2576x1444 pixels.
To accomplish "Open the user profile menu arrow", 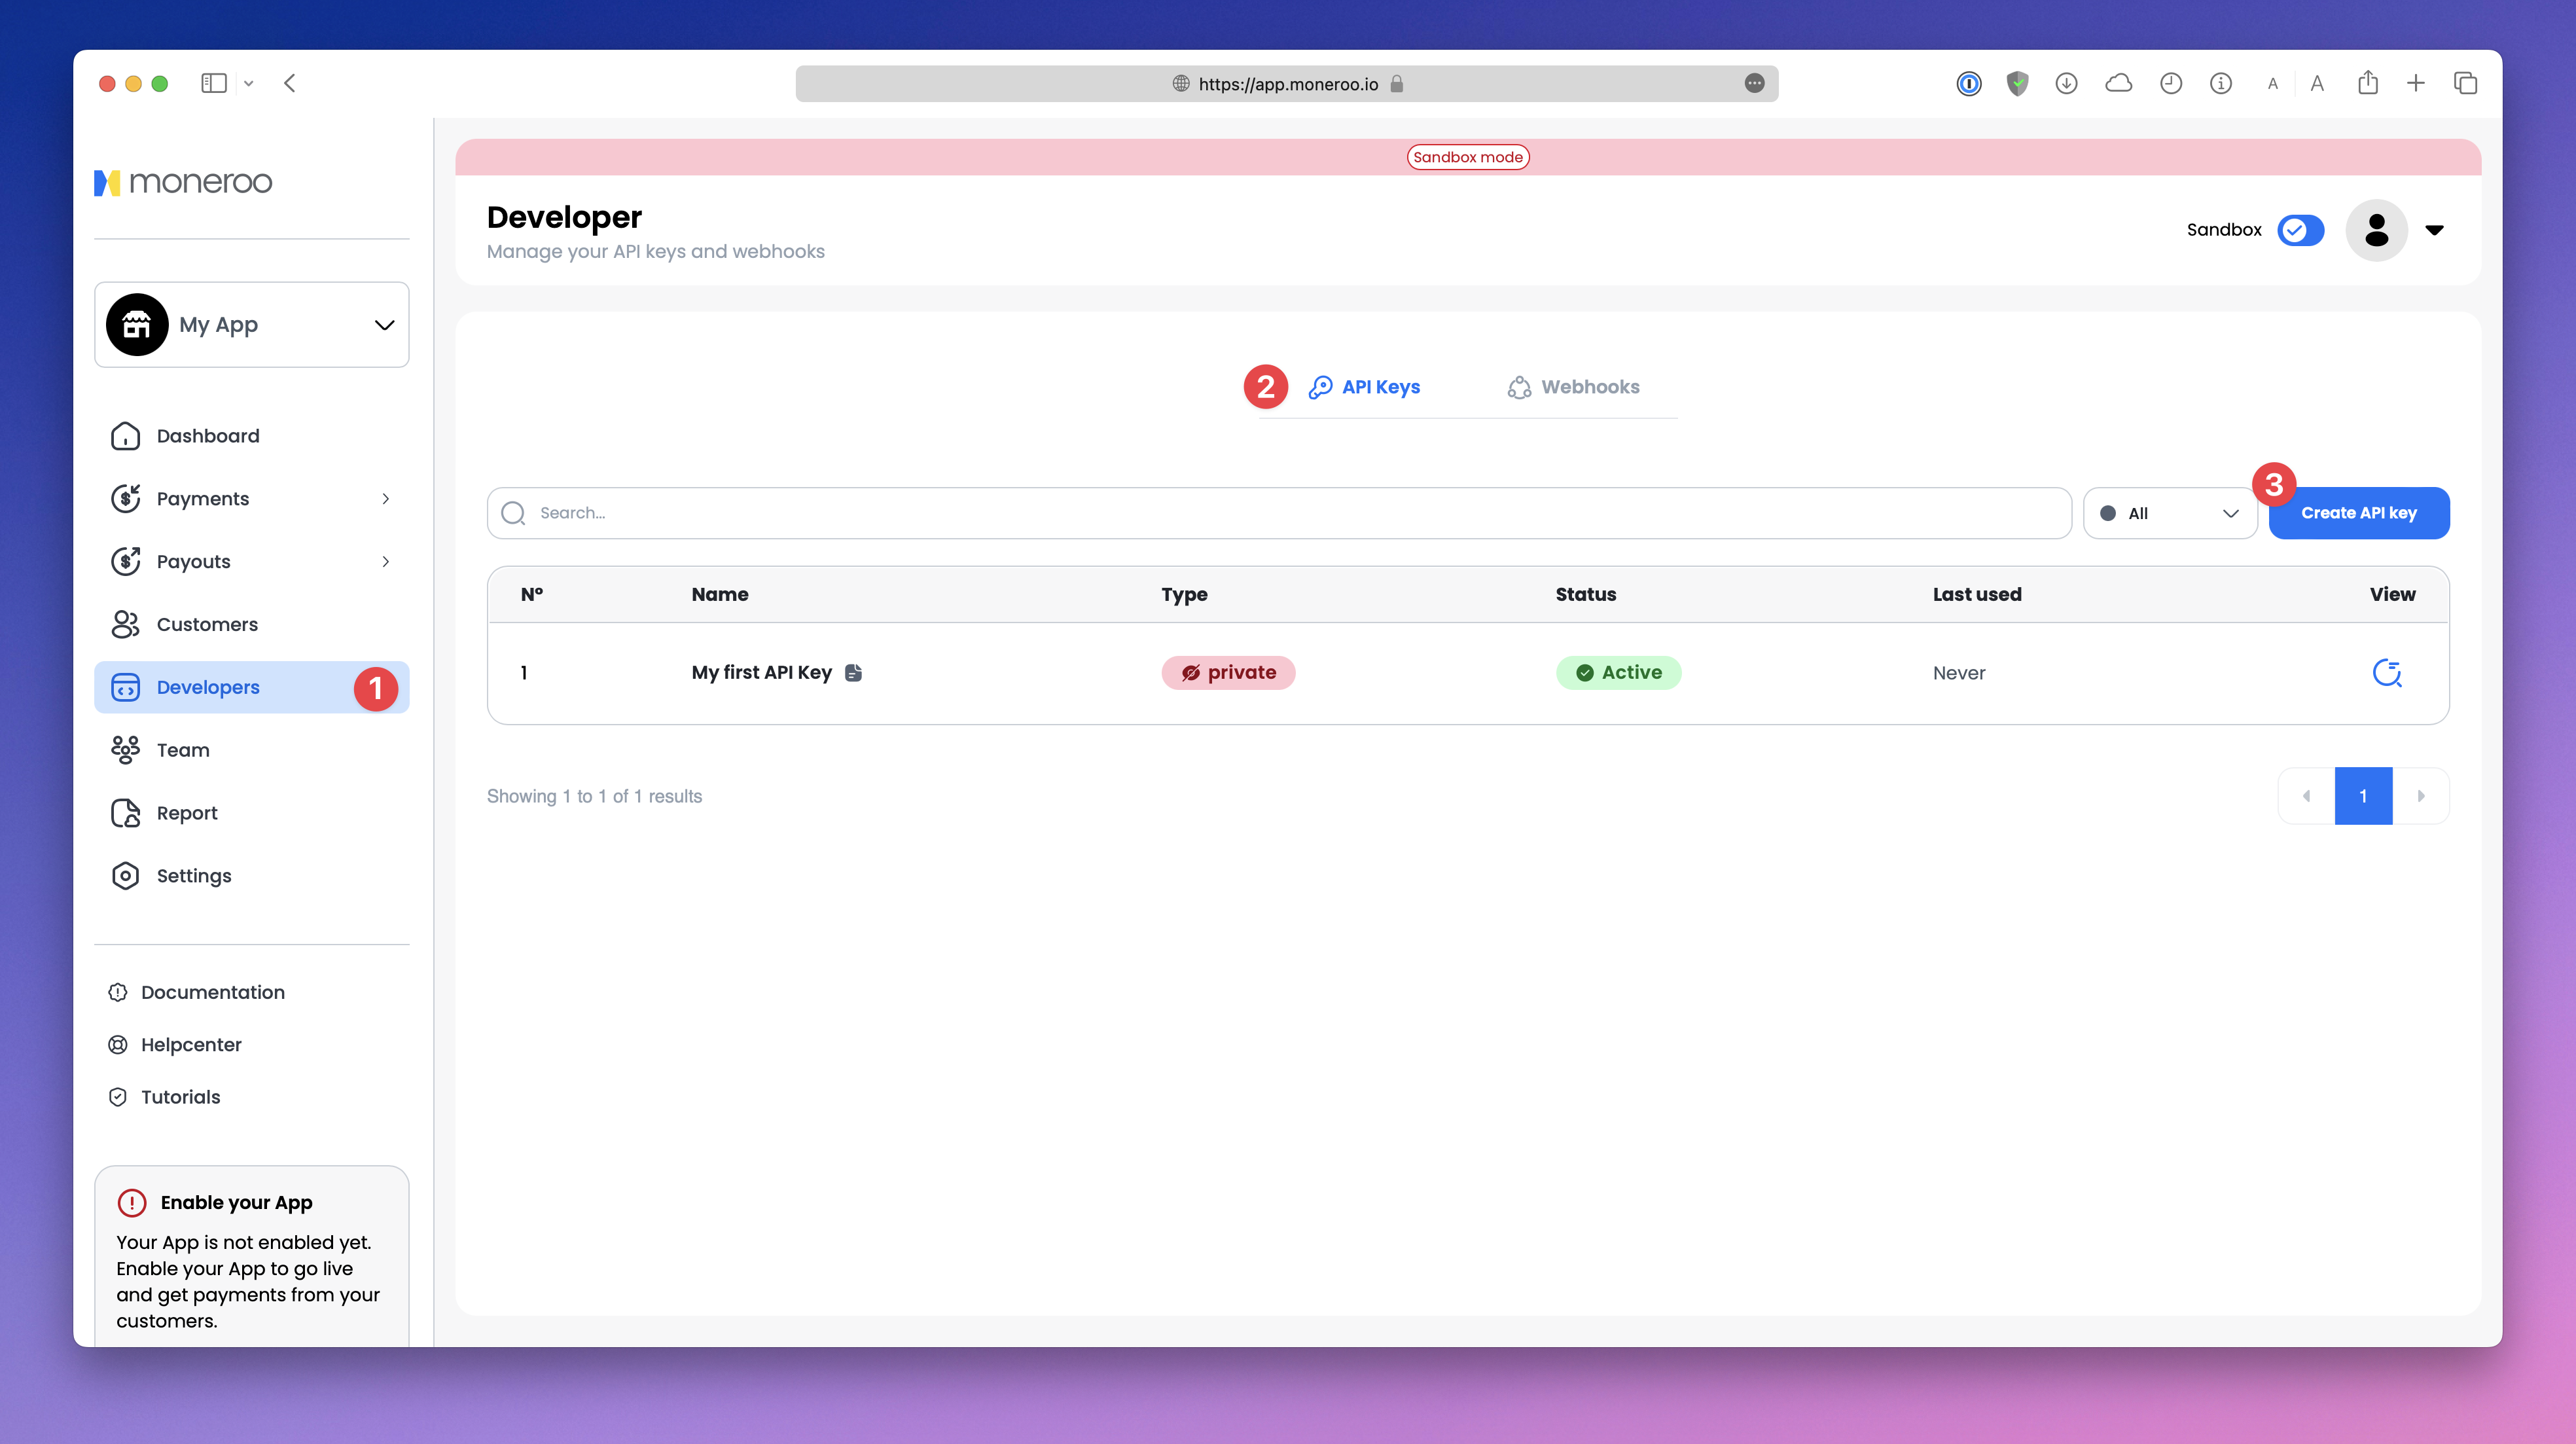I will [2435, 230].
